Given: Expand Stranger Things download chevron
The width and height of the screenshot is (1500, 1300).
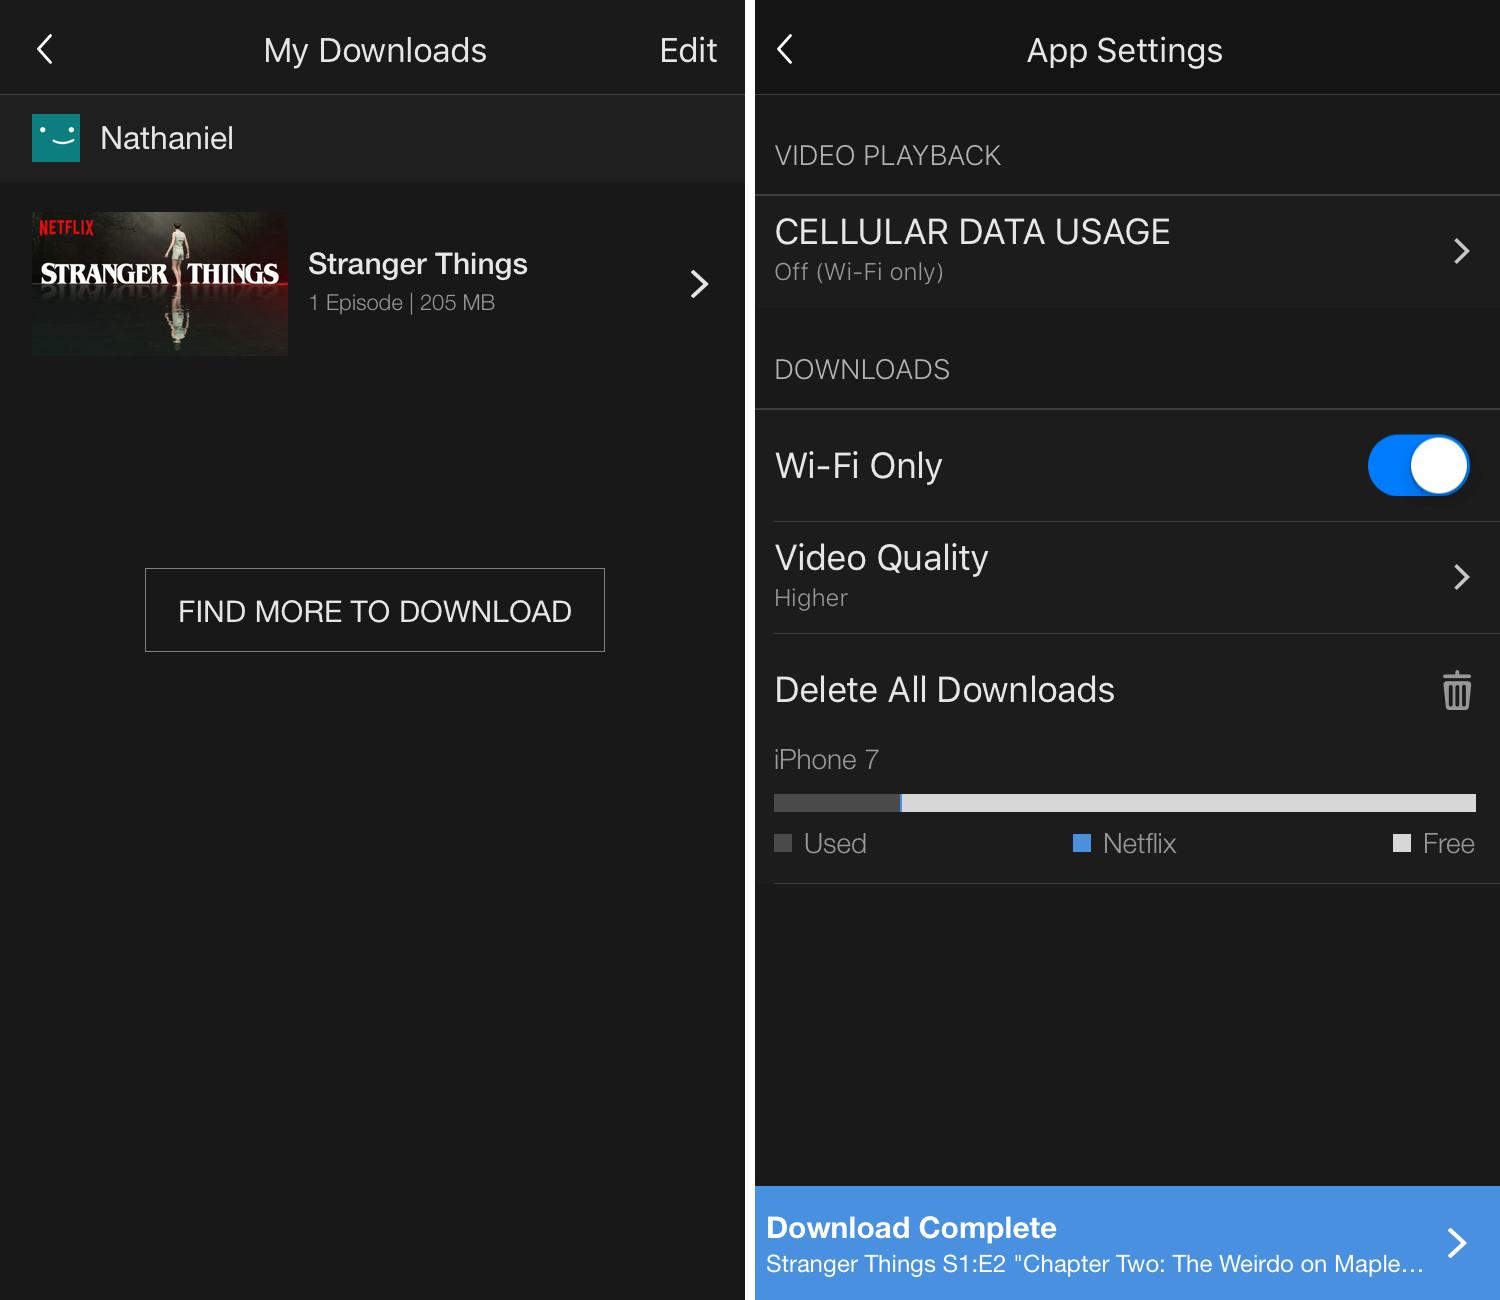Looking at the screenshot, I should (699, 284).
